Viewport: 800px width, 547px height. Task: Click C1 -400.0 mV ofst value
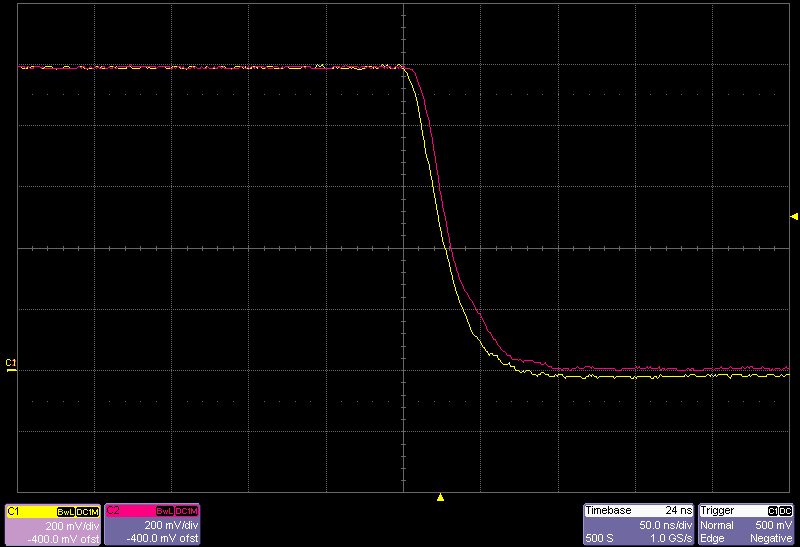(x=63, y=539)
